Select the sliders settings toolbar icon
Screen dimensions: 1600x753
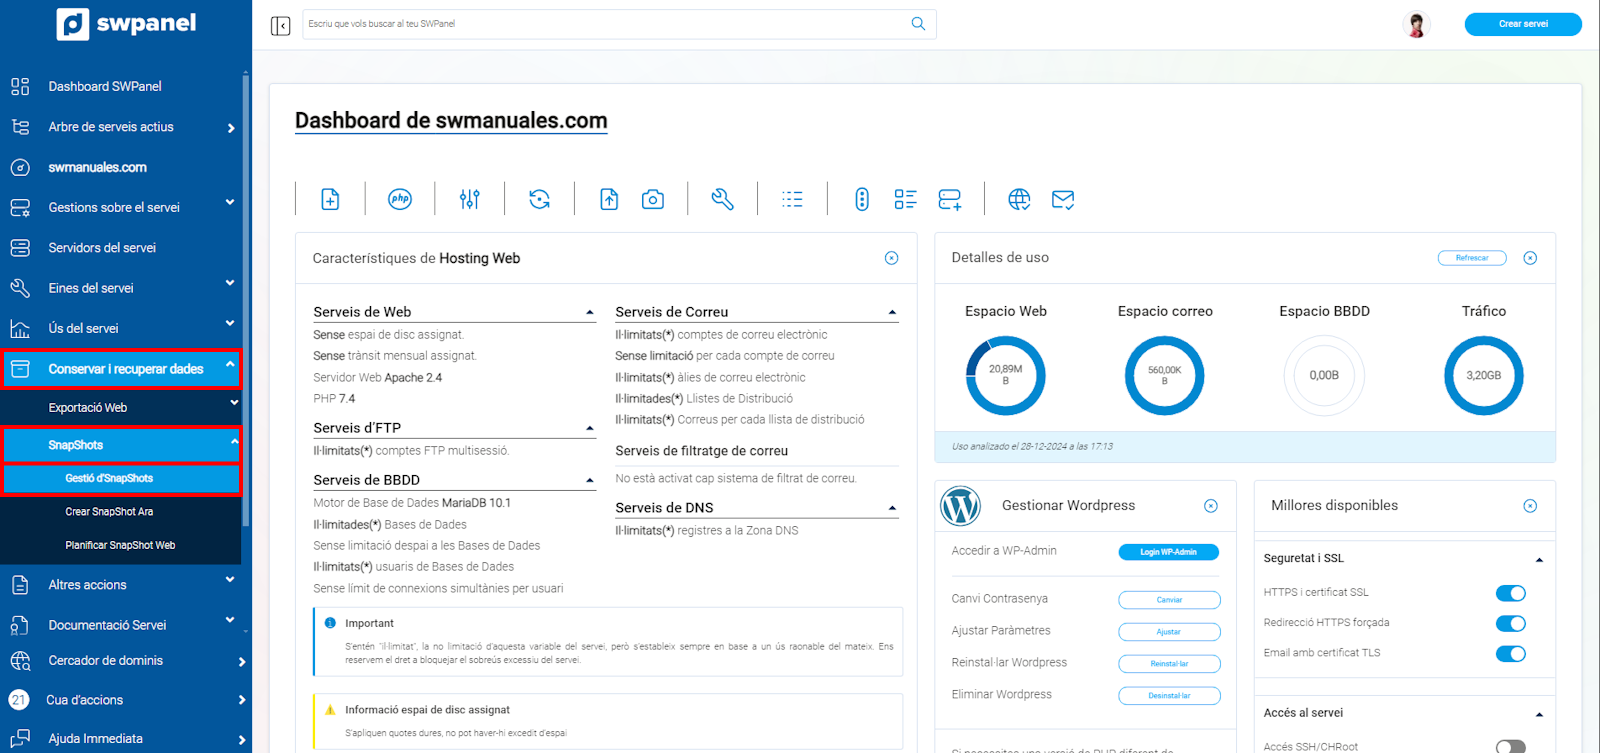pyautogui.click(x=470, y=200)
